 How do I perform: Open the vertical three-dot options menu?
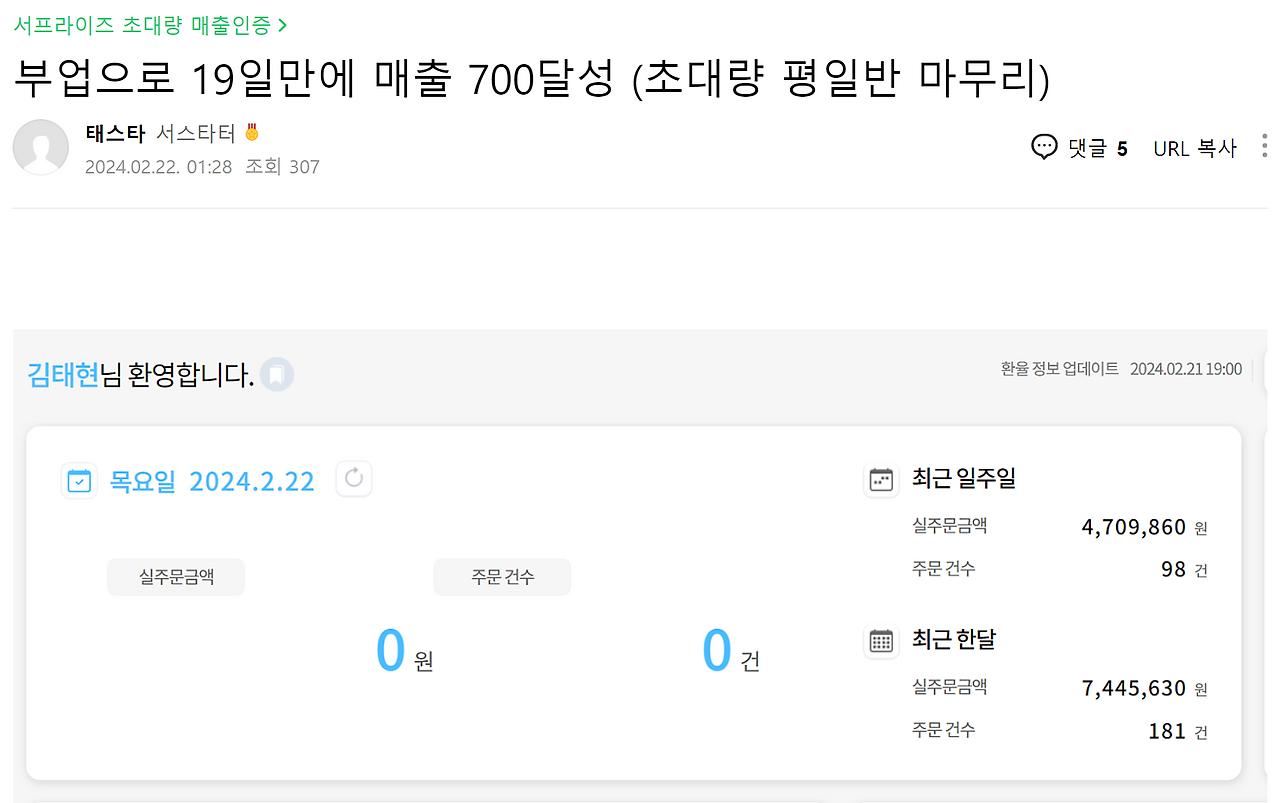pyautogui.click(x=1264, y=145)
